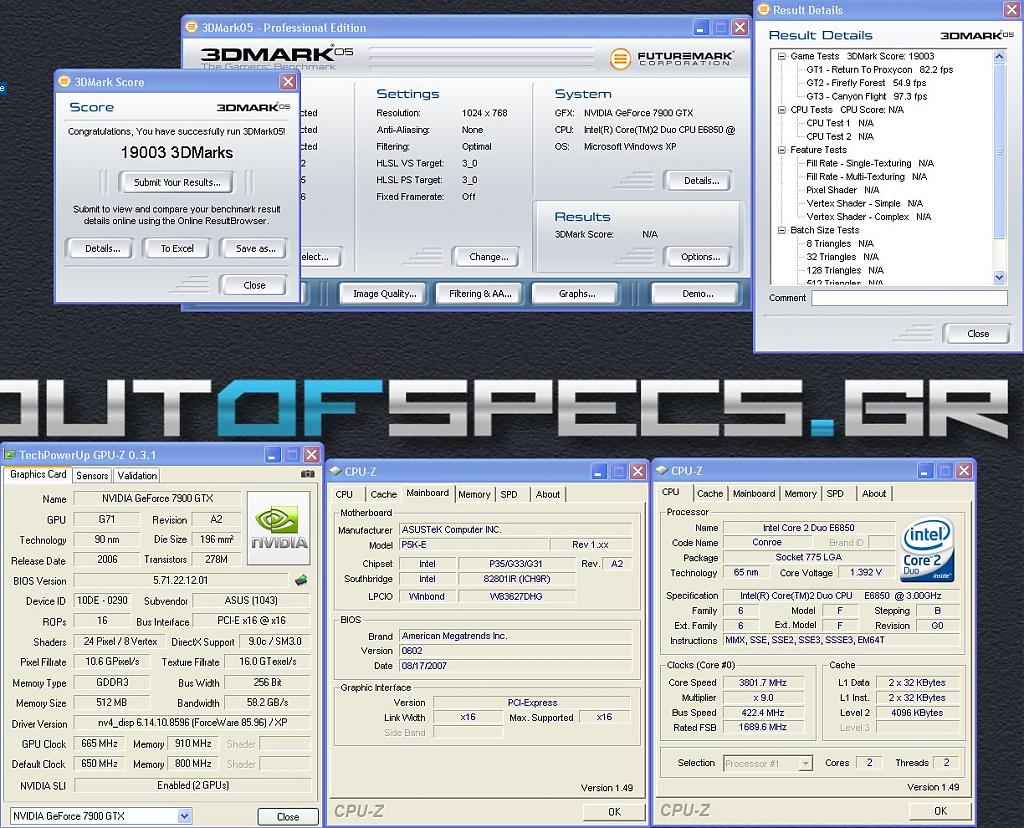
Task: Collapse the Feature Tests tree node
Action: [781, 150]
